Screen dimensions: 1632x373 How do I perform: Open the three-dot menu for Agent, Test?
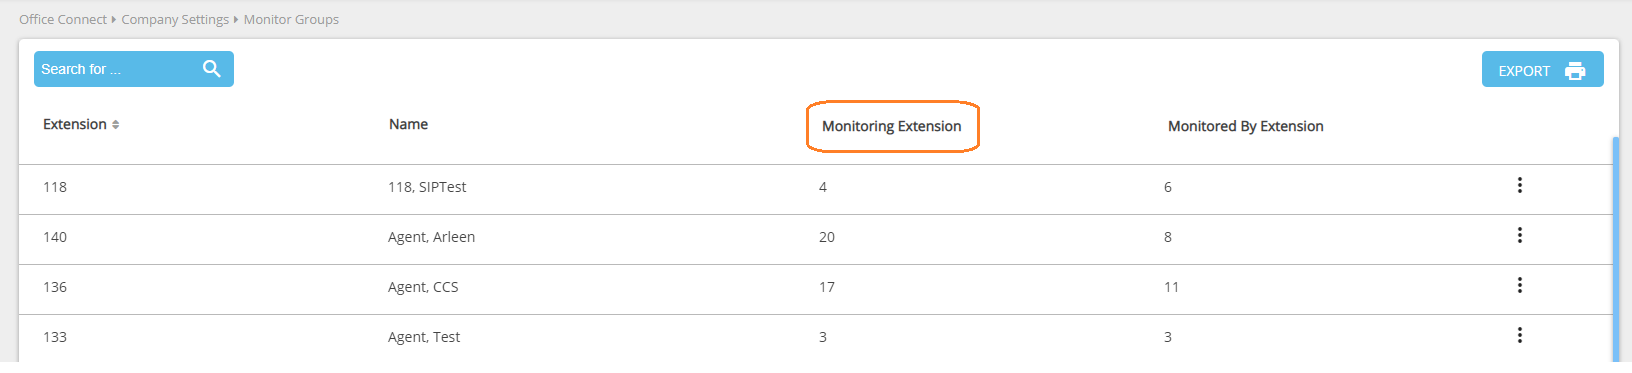tap(1519, 335)
